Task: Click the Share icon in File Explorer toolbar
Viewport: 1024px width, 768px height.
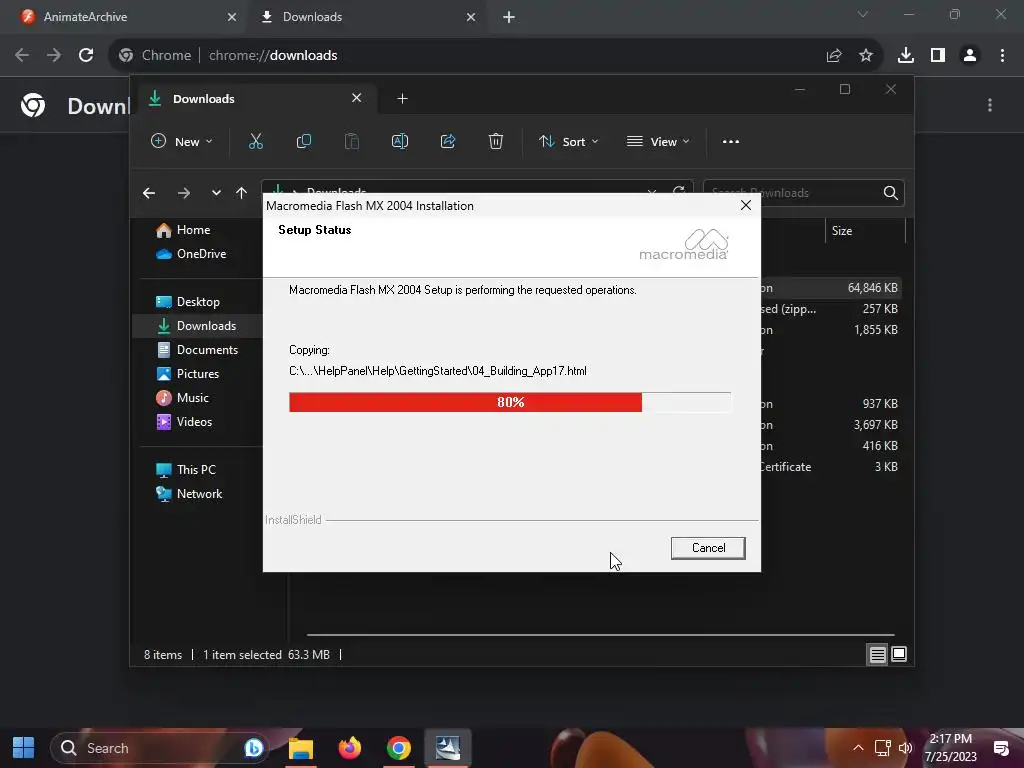Action: 448,142
